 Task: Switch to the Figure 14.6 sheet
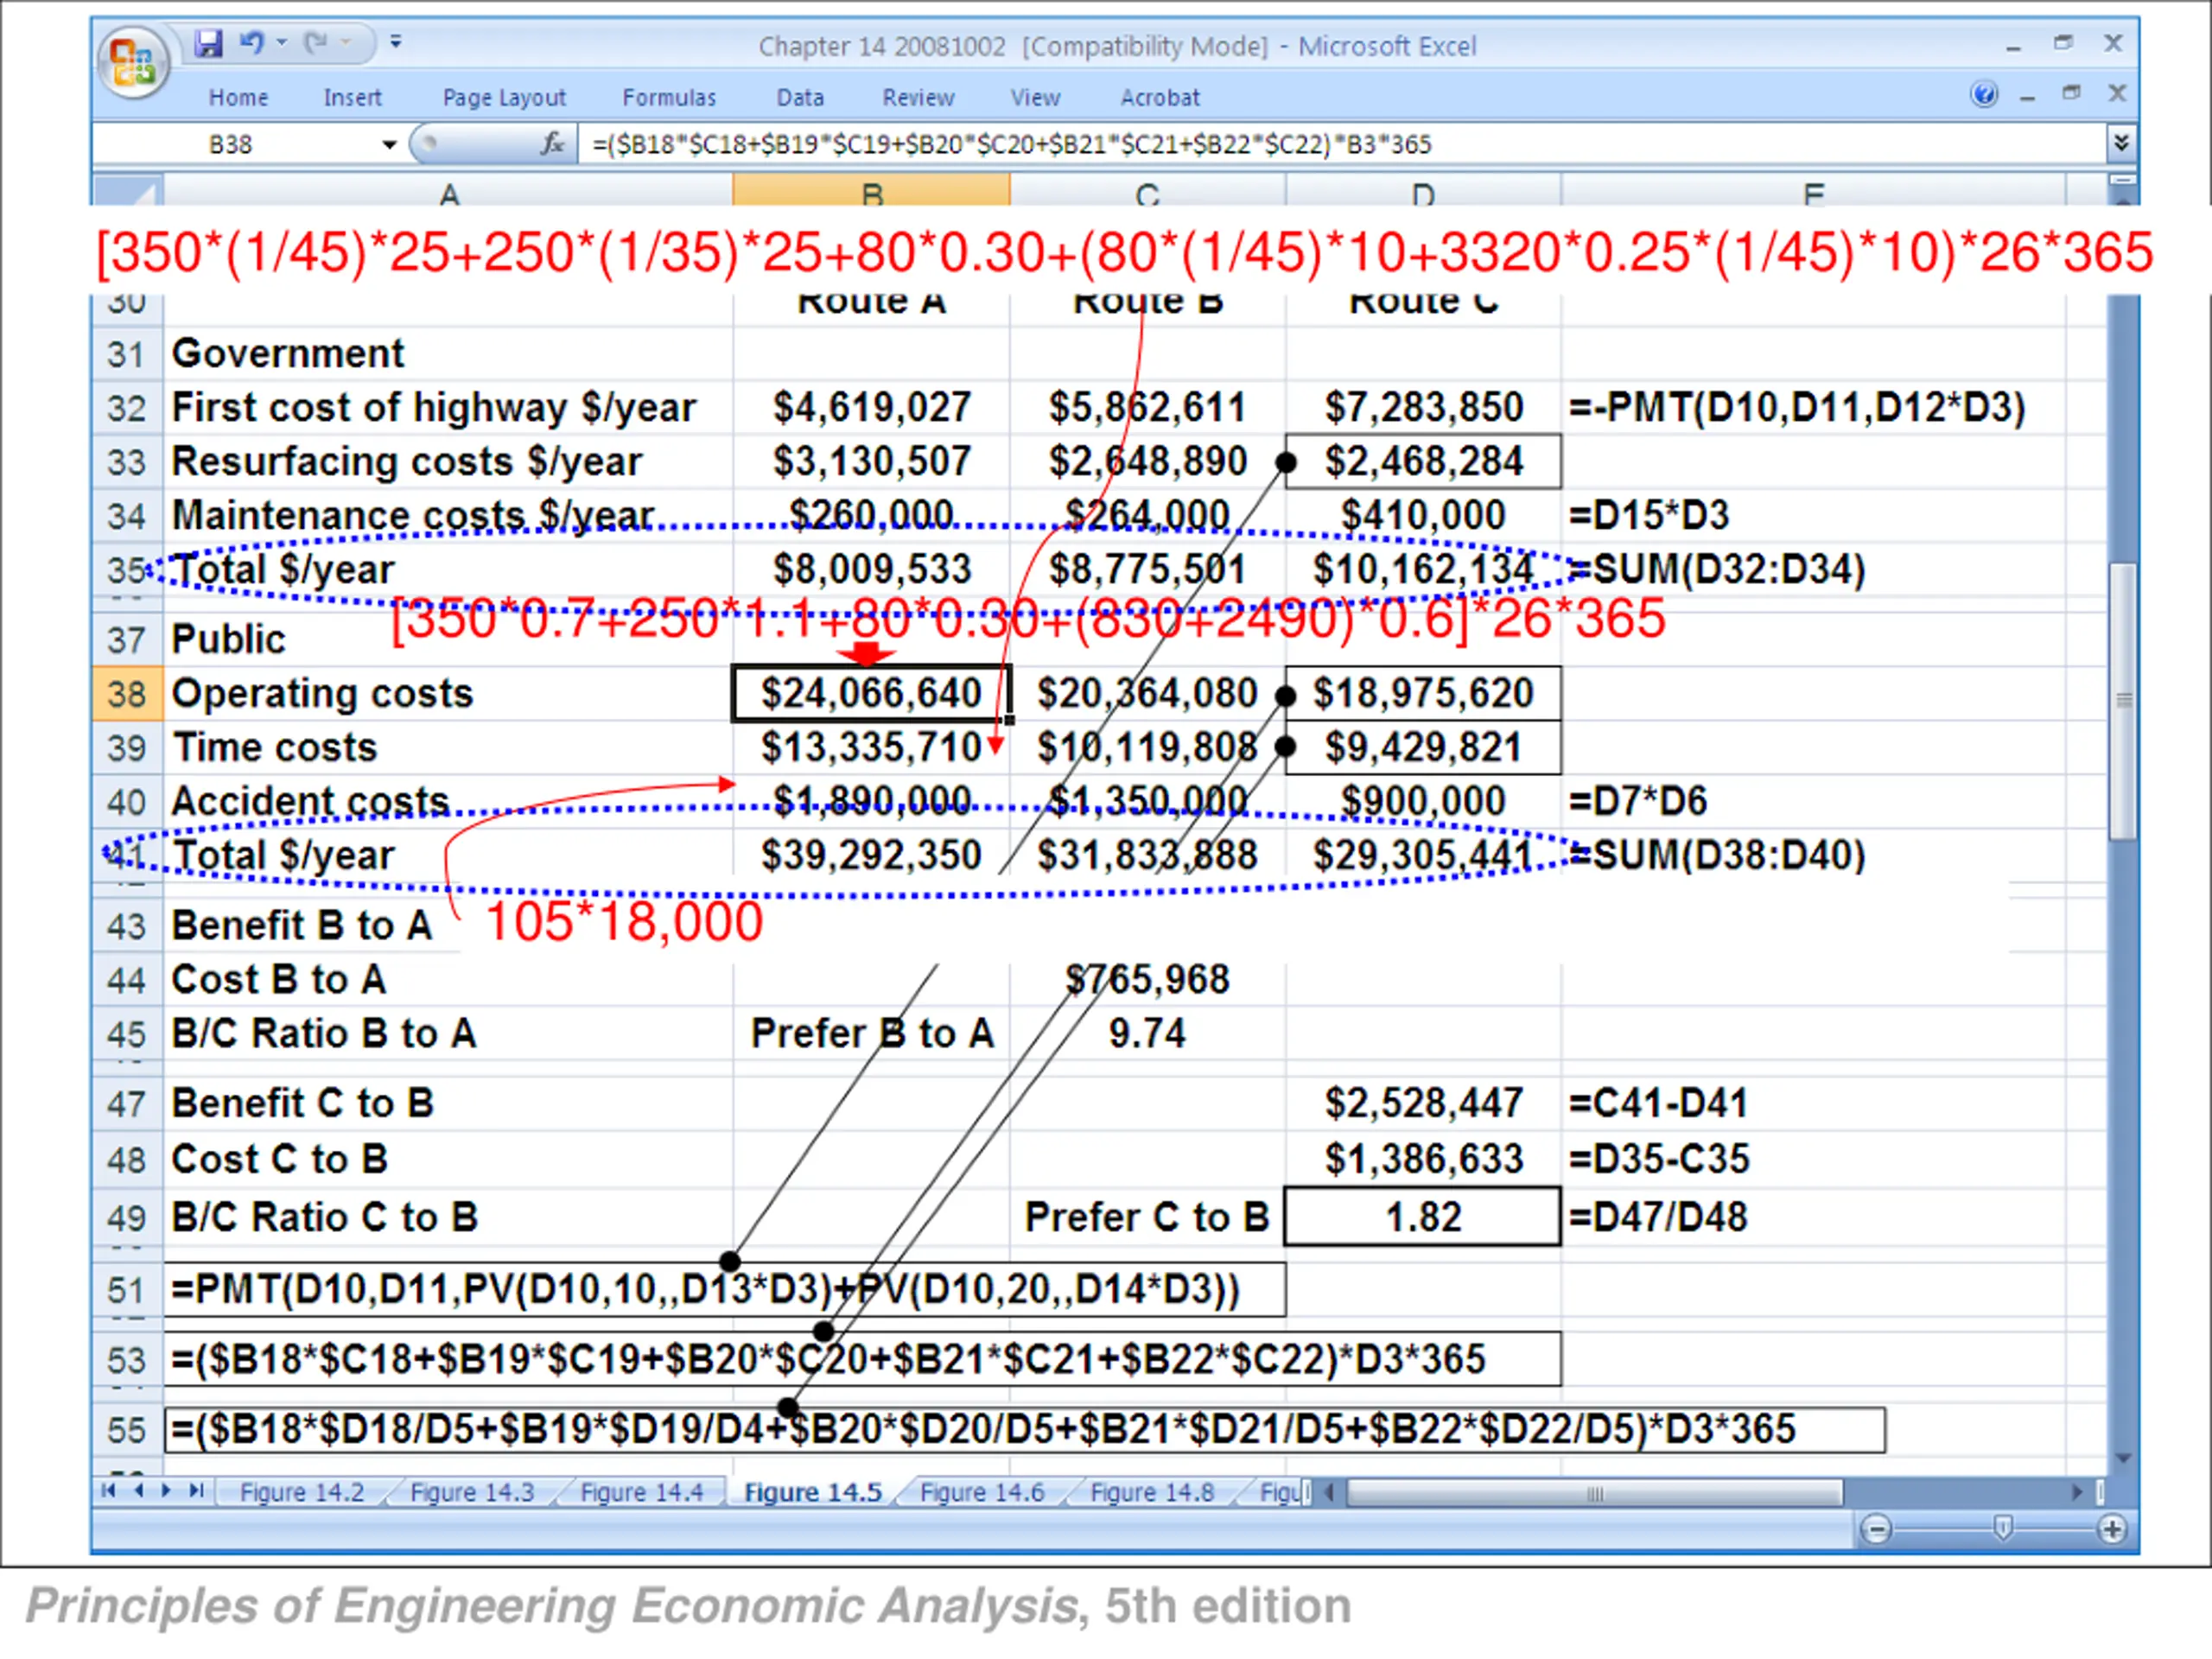click(x=982, y=1492)
